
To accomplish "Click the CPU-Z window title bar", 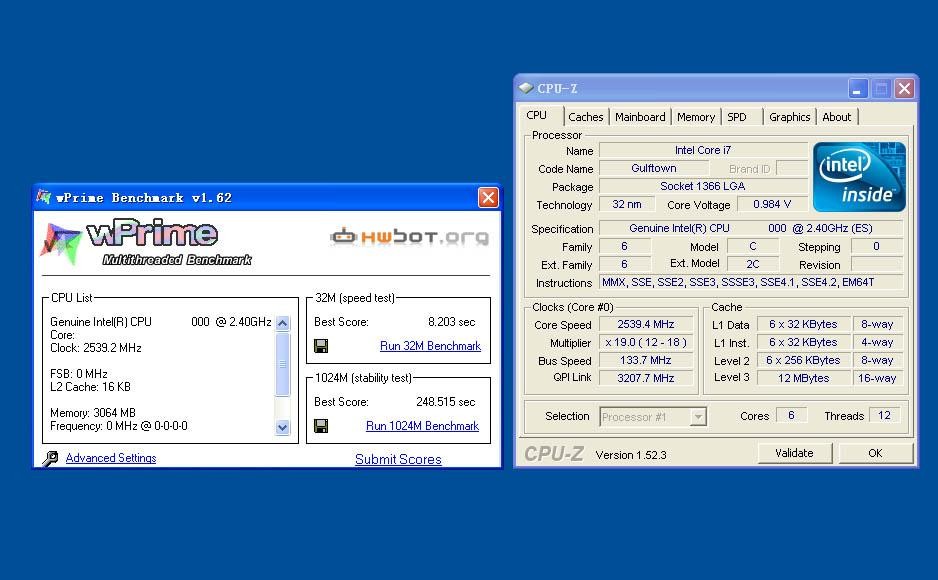I will [716, 88].
